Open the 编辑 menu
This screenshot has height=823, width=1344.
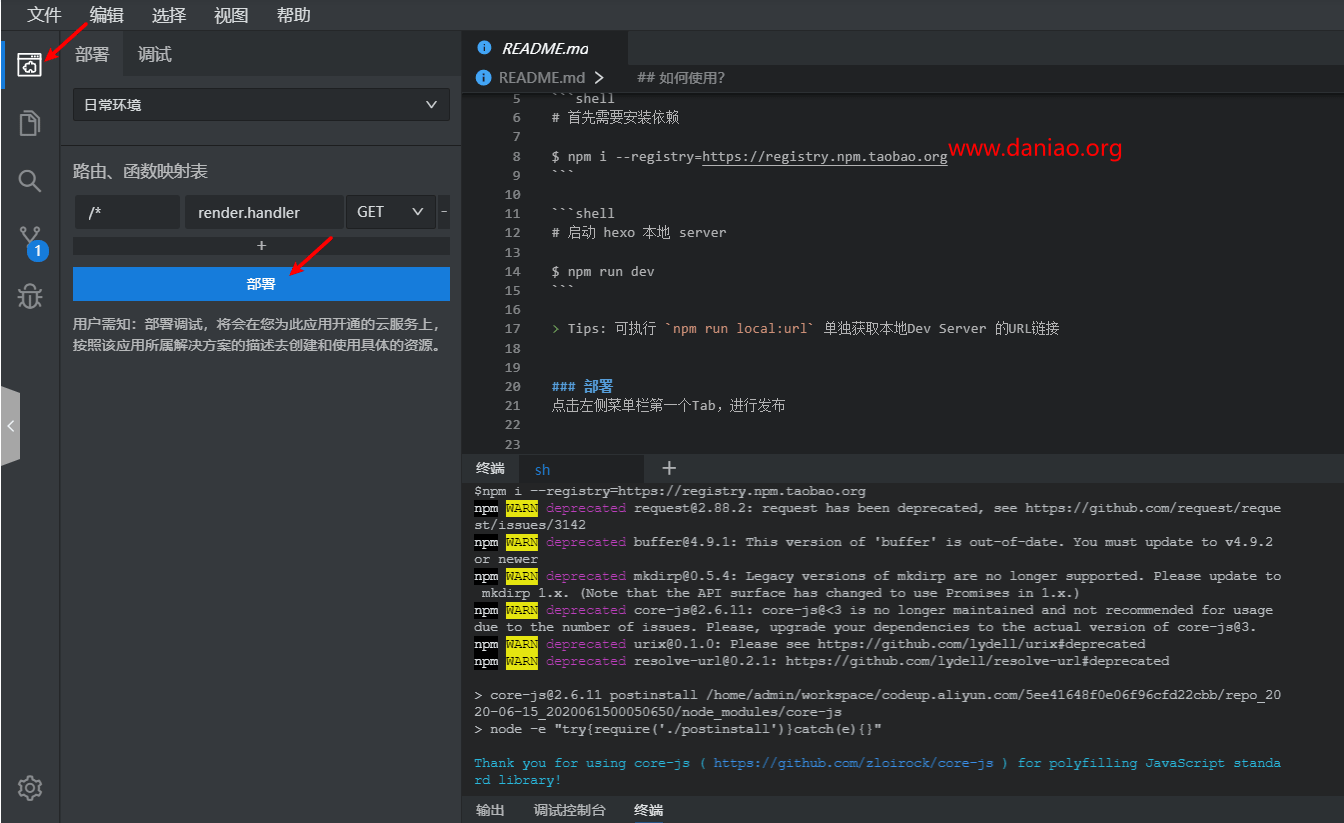(x=107, y=15)
